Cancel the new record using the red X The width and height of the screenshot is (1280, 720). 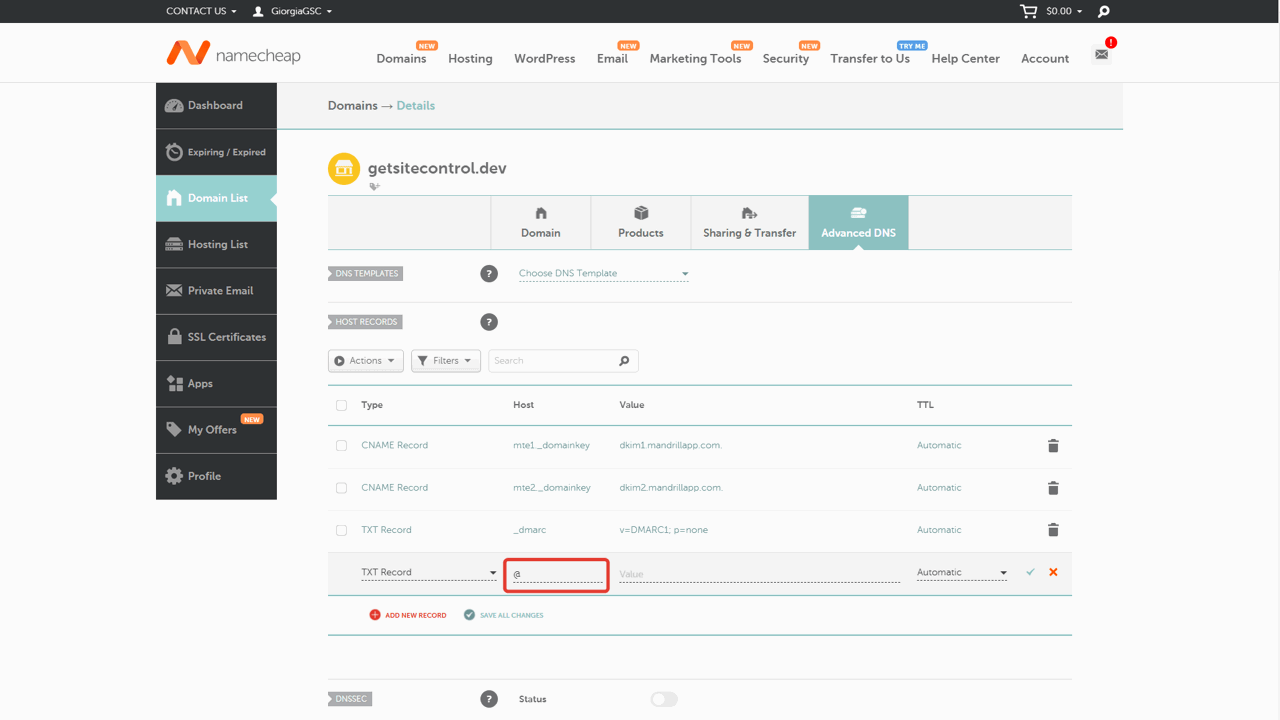click(x=1052, y=572)
